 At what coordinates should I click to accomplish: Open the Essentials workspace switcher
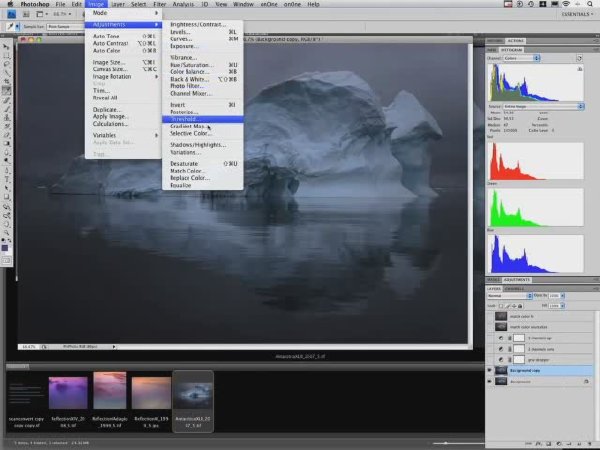pos(577,14)
